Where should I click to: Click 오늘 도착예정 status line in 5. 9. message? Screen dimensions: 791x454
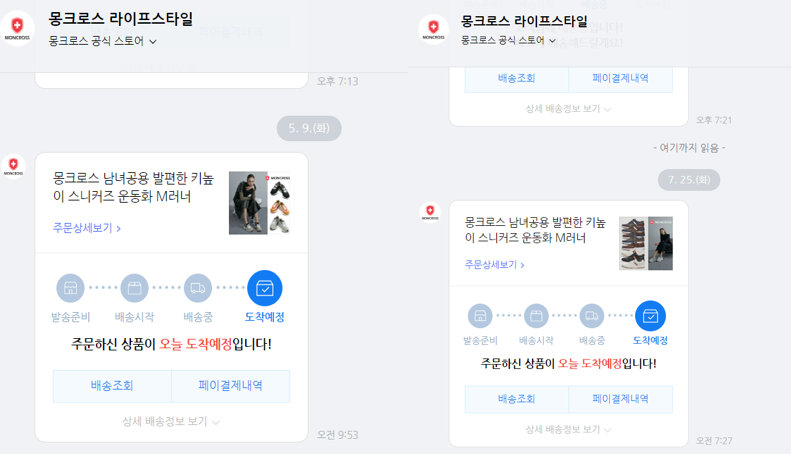172,345
